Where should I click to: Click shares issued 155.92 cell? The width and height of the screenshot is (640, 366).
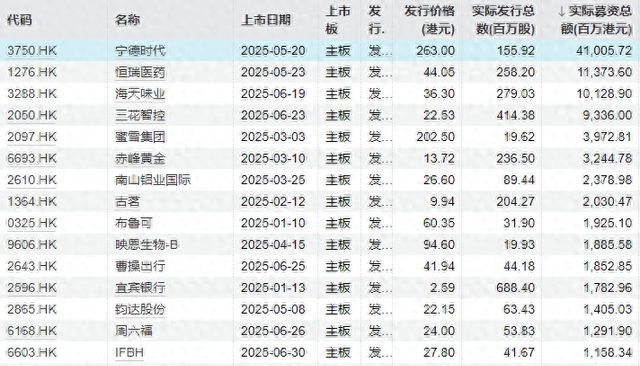tap(516, 51)
